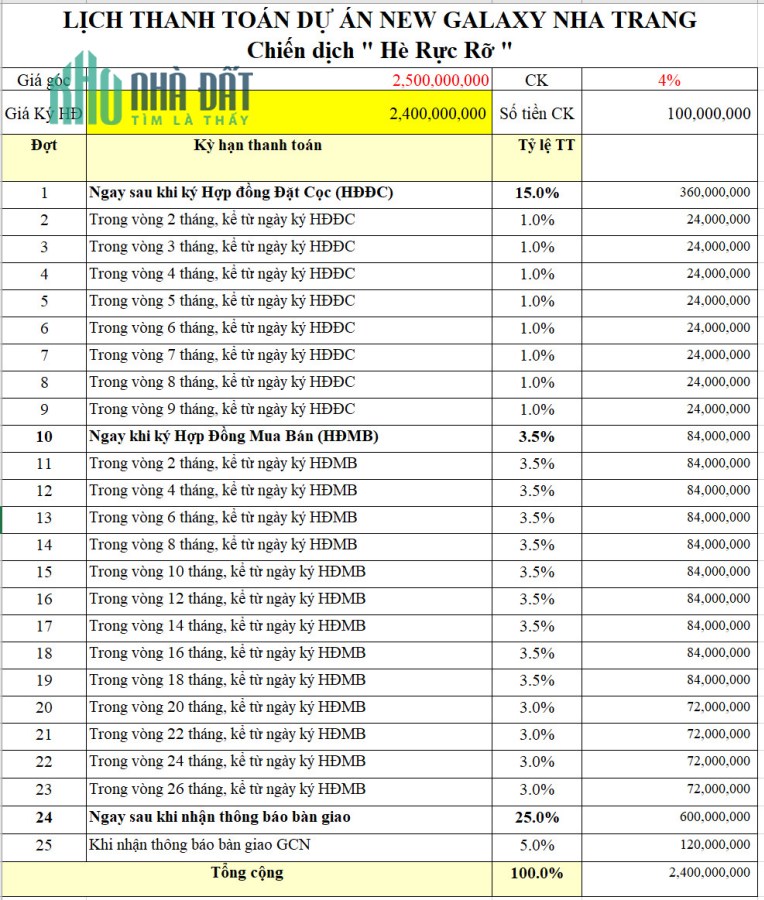Image resolution: width=764 pixels, height=900 pixels.
Task: Click Trong vòng 24 tháng, kể từ ngày ký HĐMB
Action: click(x=227, y=761)
